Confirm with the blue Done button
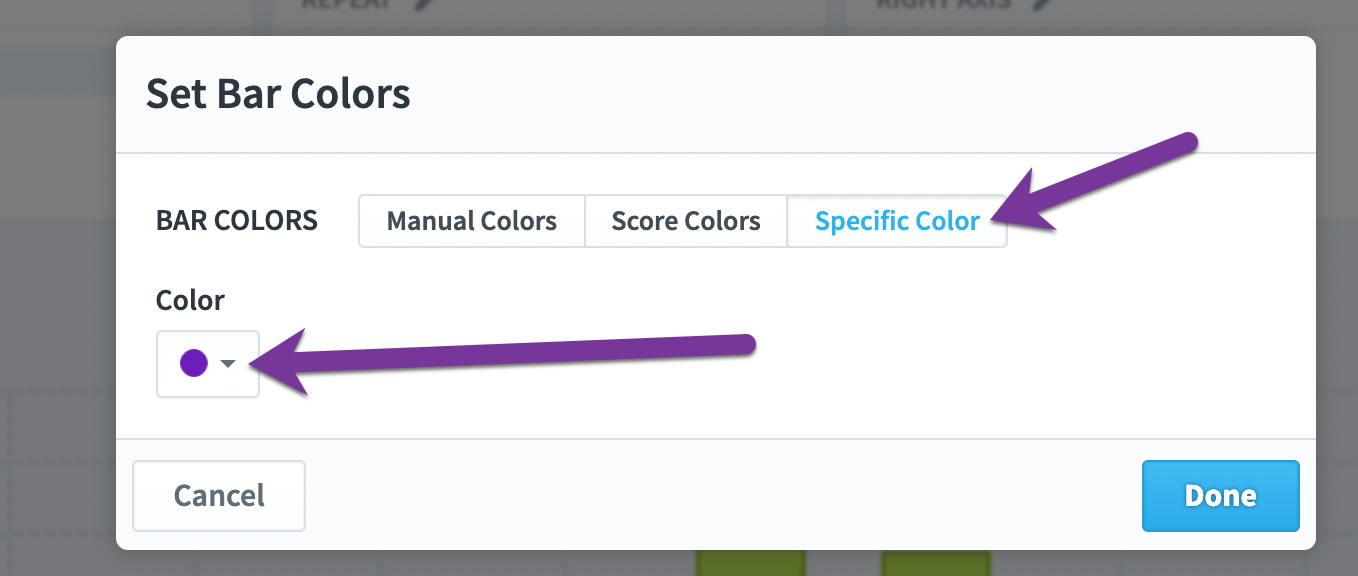The width and height of the screenshot is (1358, 576). pos(1220,495)
